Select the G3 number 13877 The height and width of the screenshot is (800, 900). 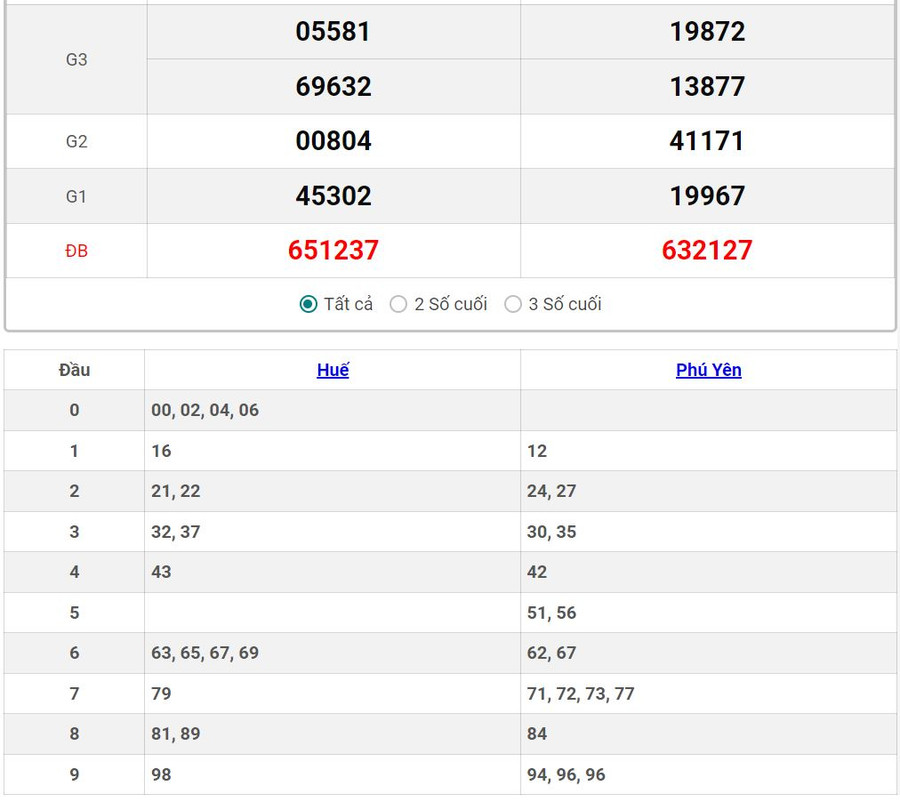click(707, 87)
